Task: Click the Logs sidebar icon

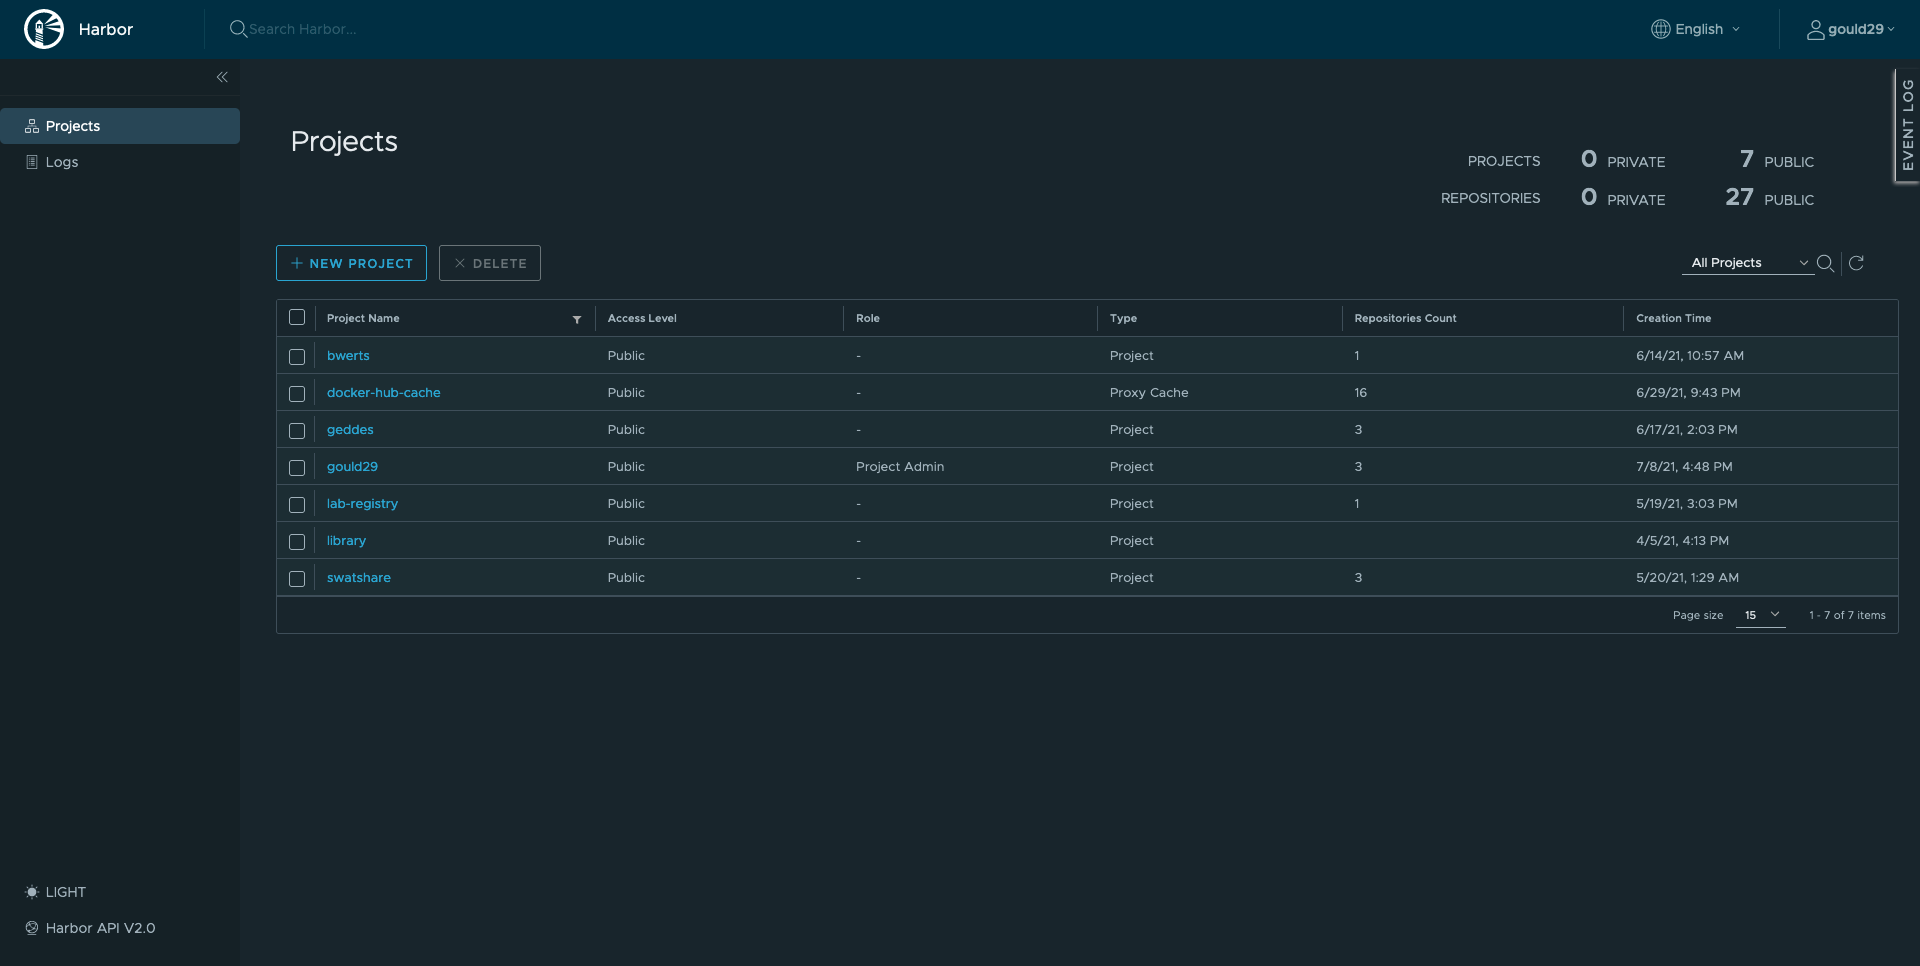Action: tap(32, 161)
